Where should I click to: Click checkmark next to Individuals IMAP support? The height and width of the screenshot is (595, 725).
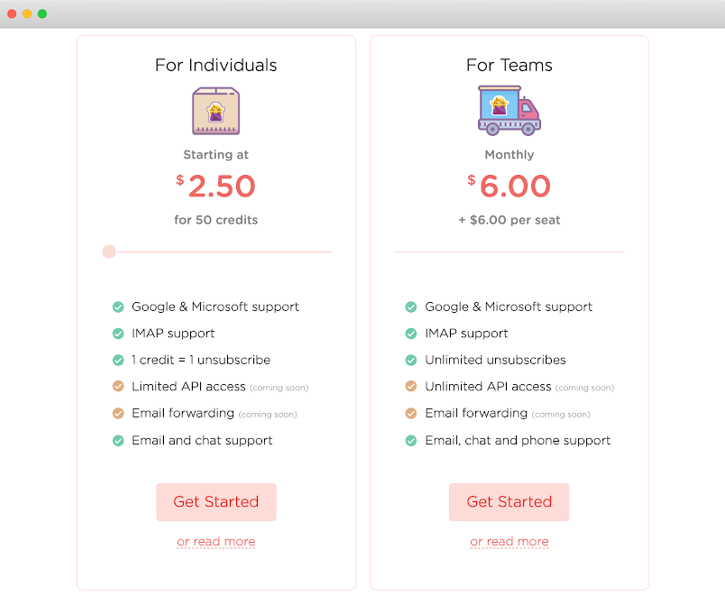coord(118,333)
